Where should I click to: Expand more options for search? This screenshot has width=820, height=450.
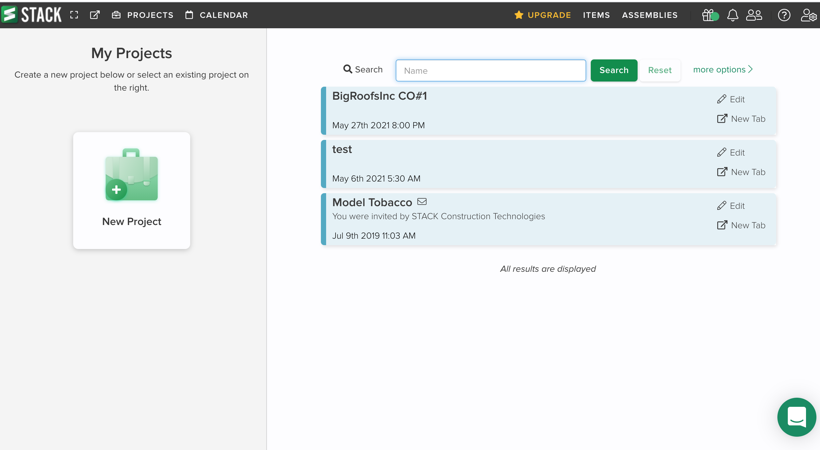pos(723,70)
